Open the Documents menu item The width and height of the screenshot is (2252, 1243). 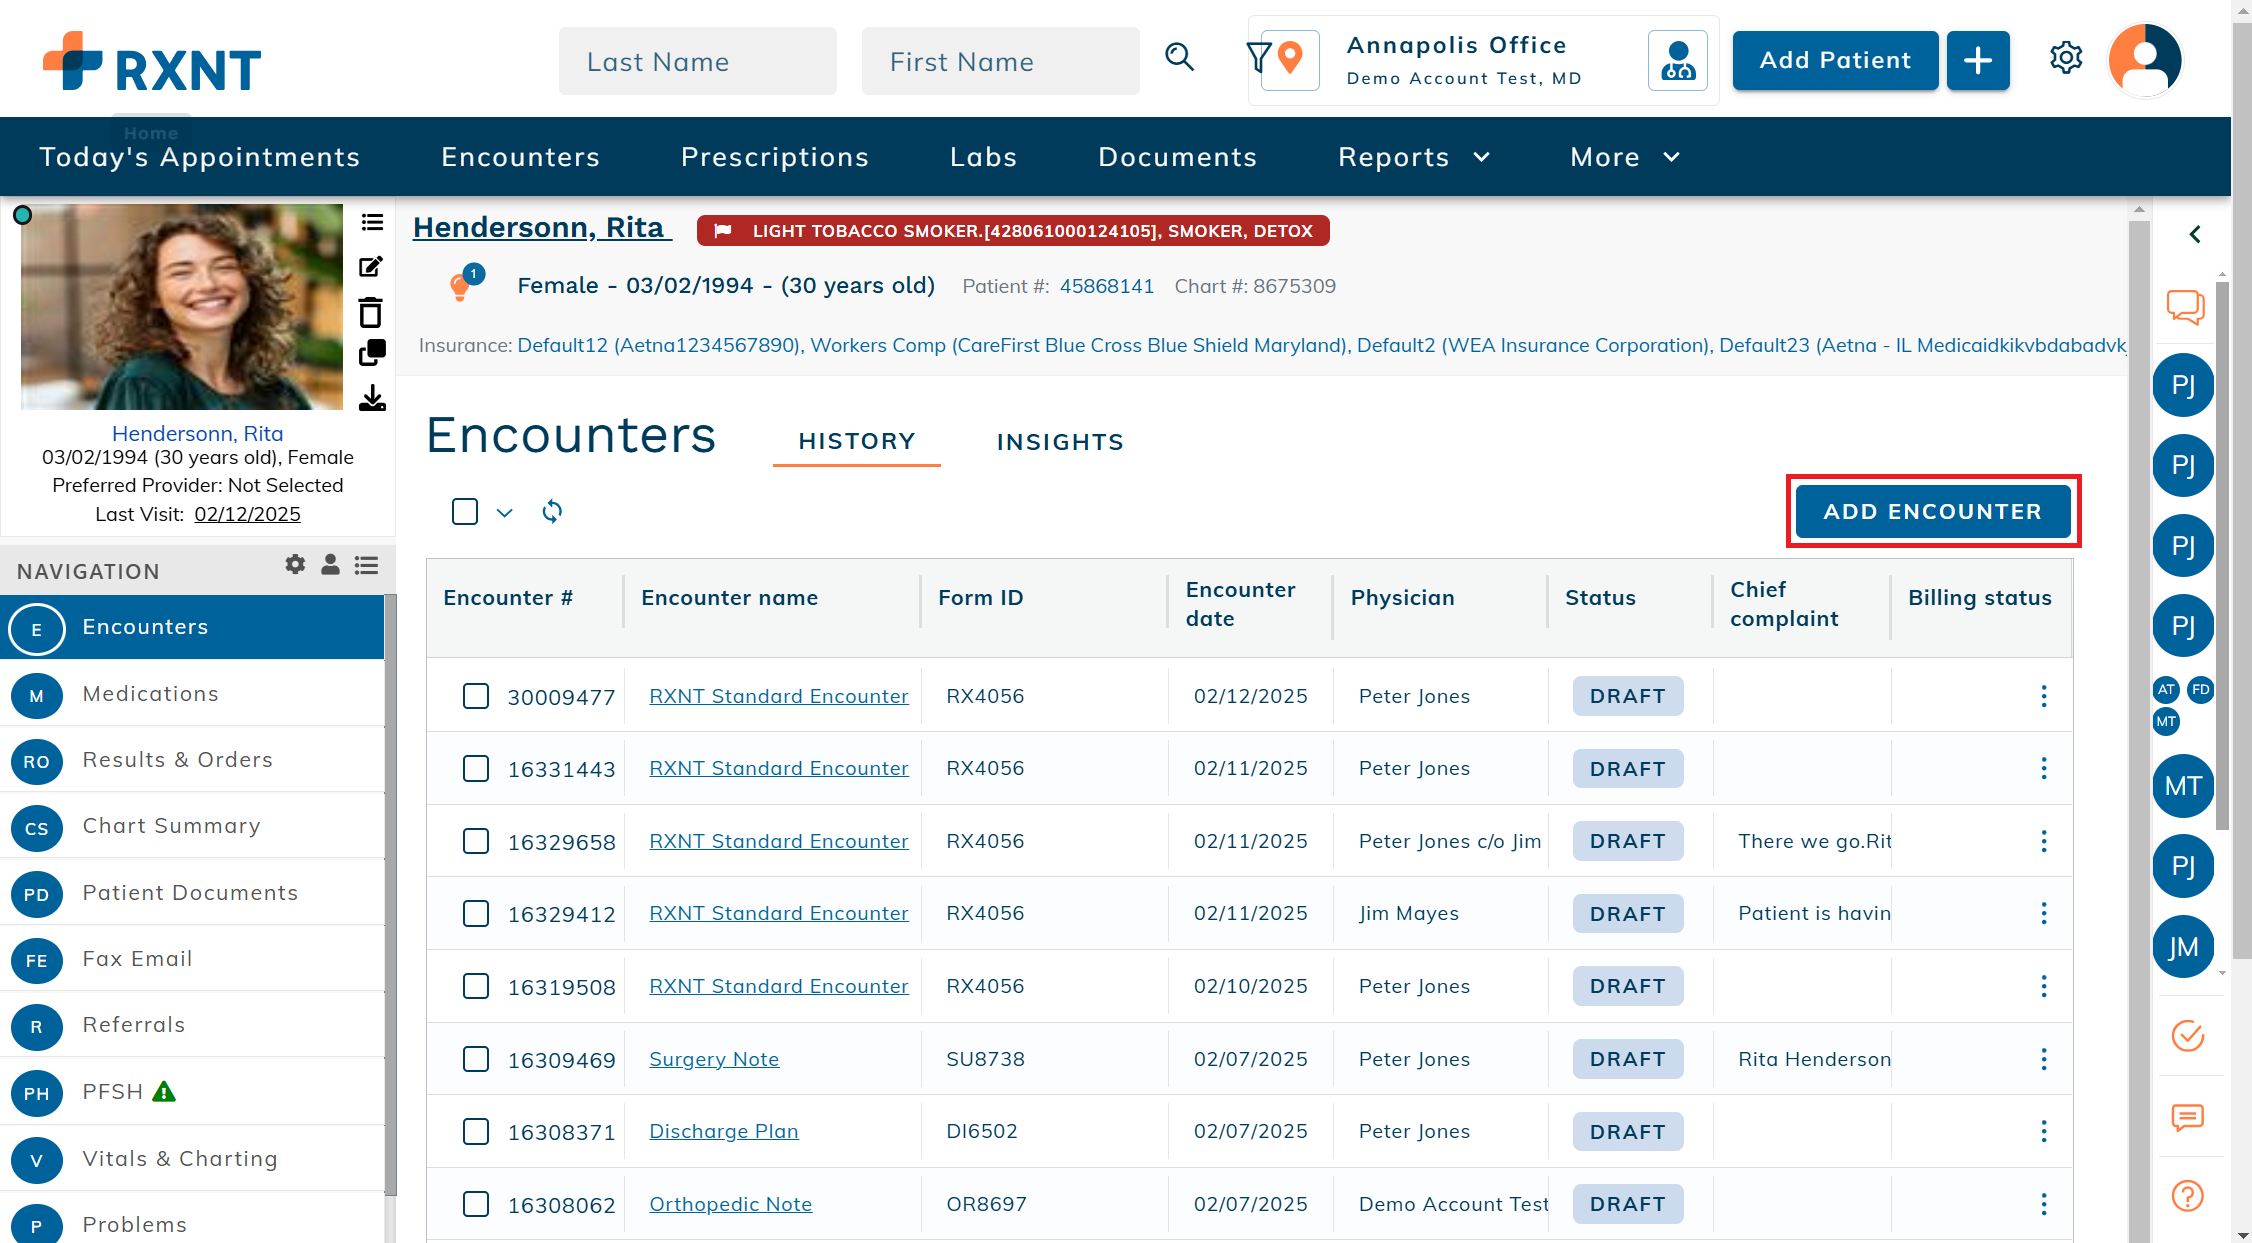(x=1177, y=157)
